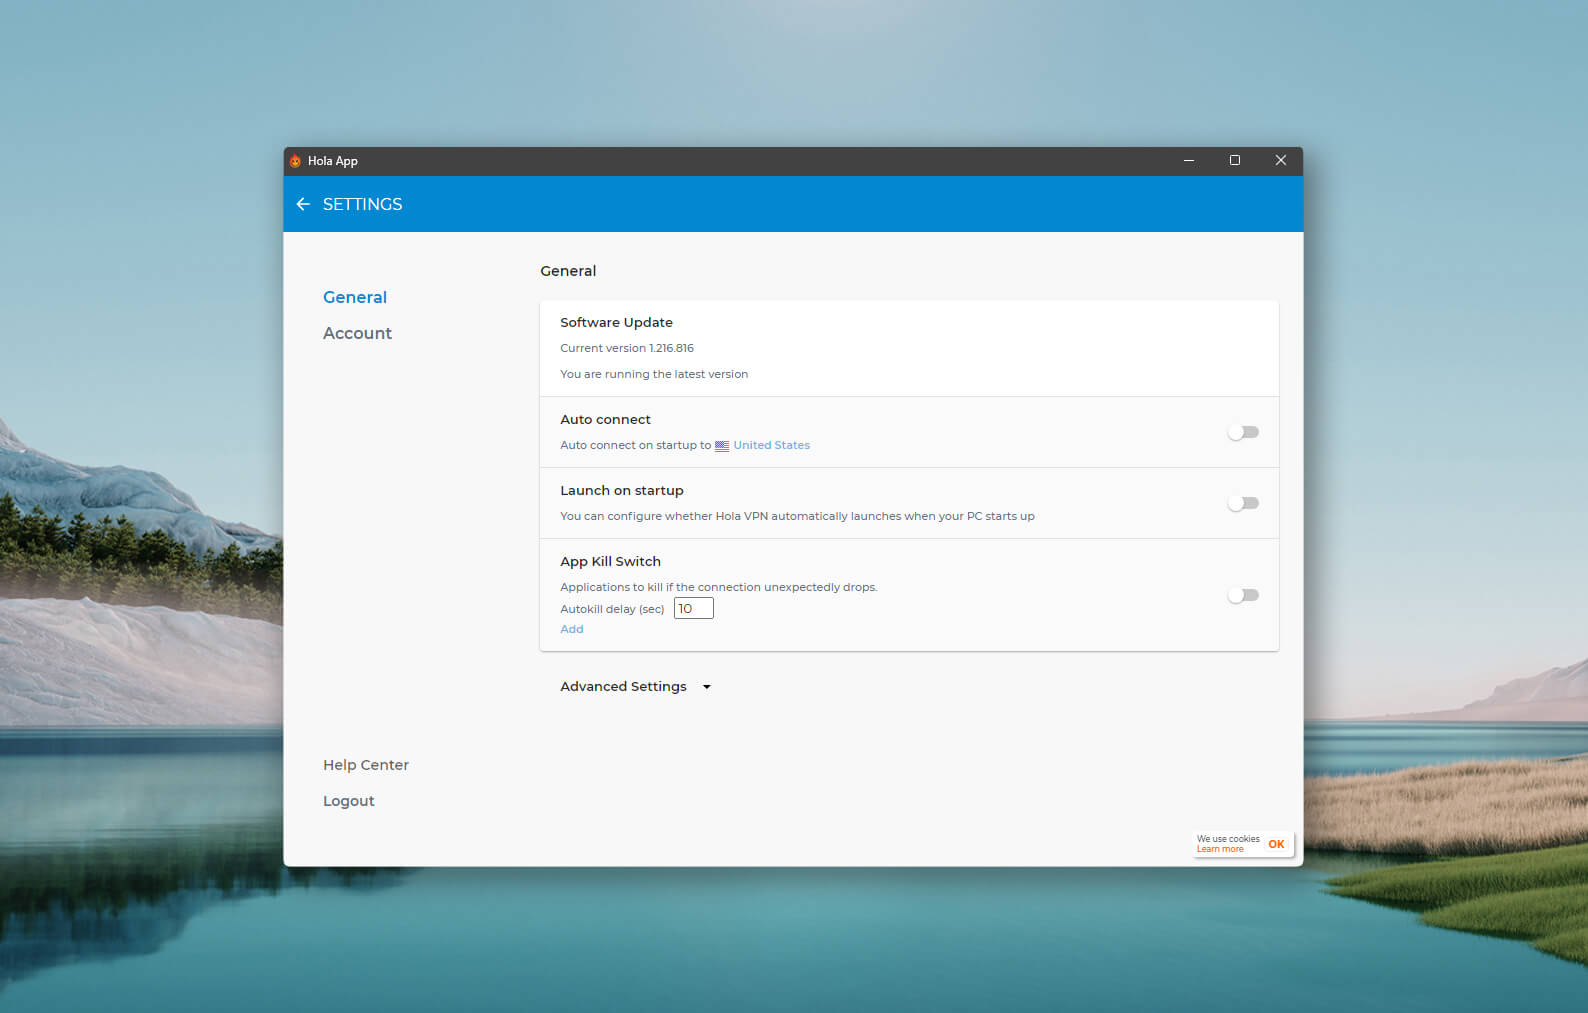The width and height of the screenshot is (1588, 1013).
Task: Open the General settings tab
Action: point(355,297)
